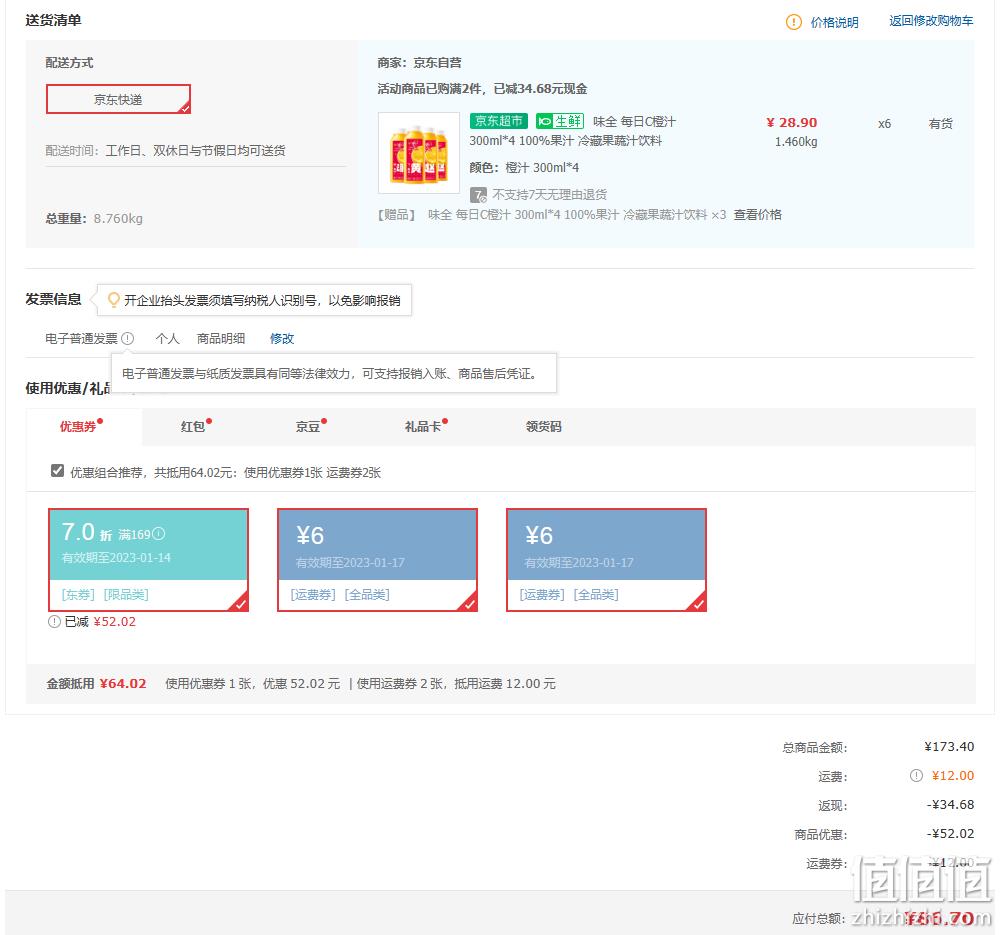Click the 运费 value ¥12.00
1001x935 pixels.
953,775
